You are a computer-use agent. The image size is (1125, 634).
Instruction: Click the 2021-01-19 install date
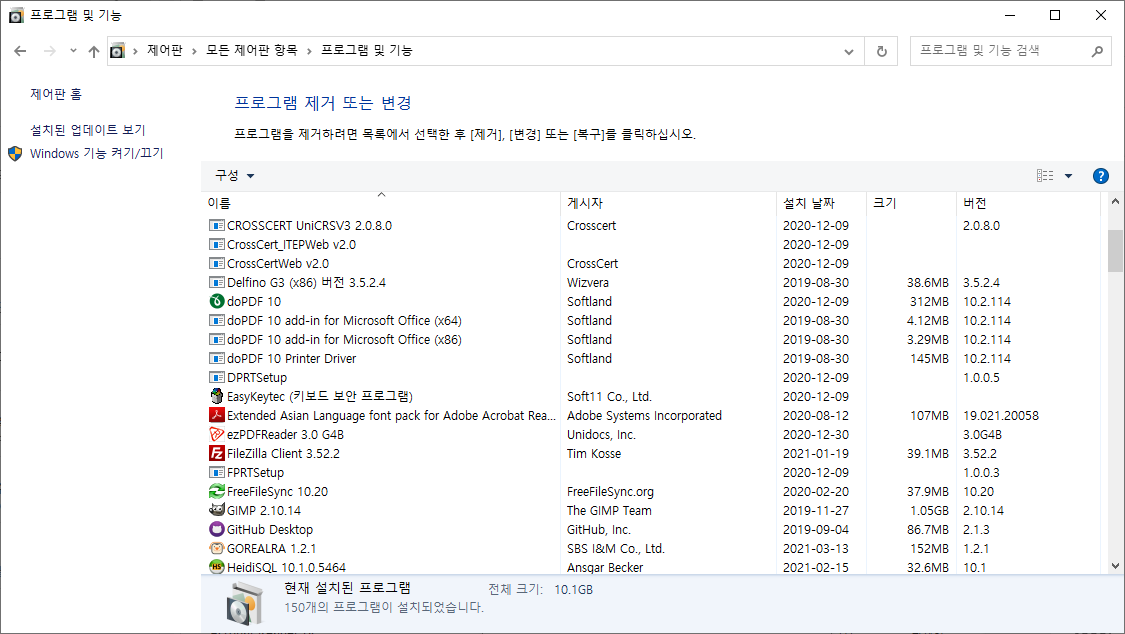coord(816,453)
